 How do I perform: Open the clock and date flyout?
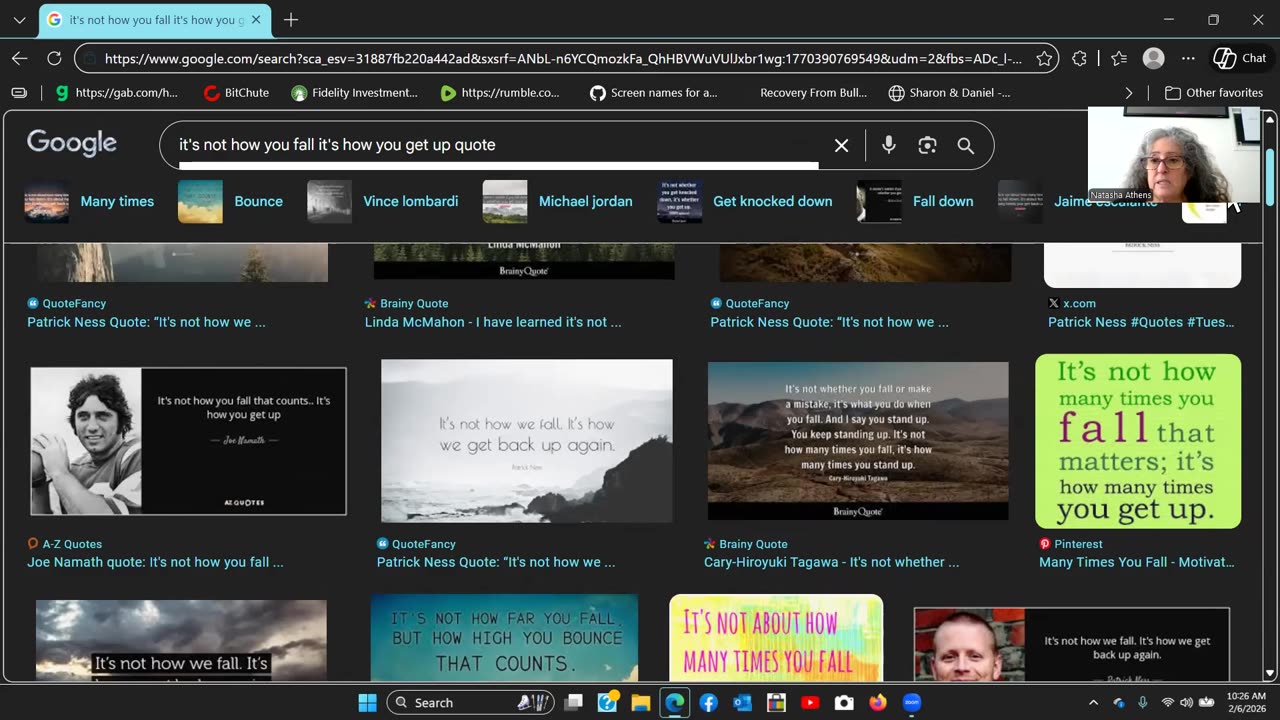pos(1247,703)
